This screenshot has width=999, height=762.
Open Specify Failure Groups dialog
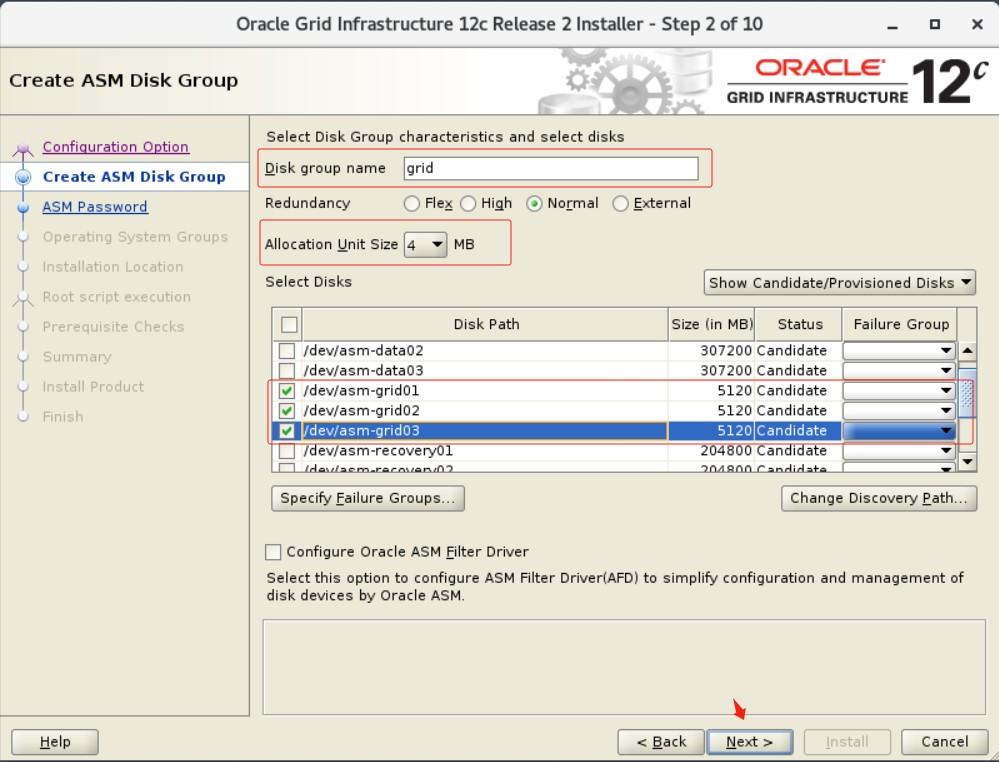pos(367,498)
